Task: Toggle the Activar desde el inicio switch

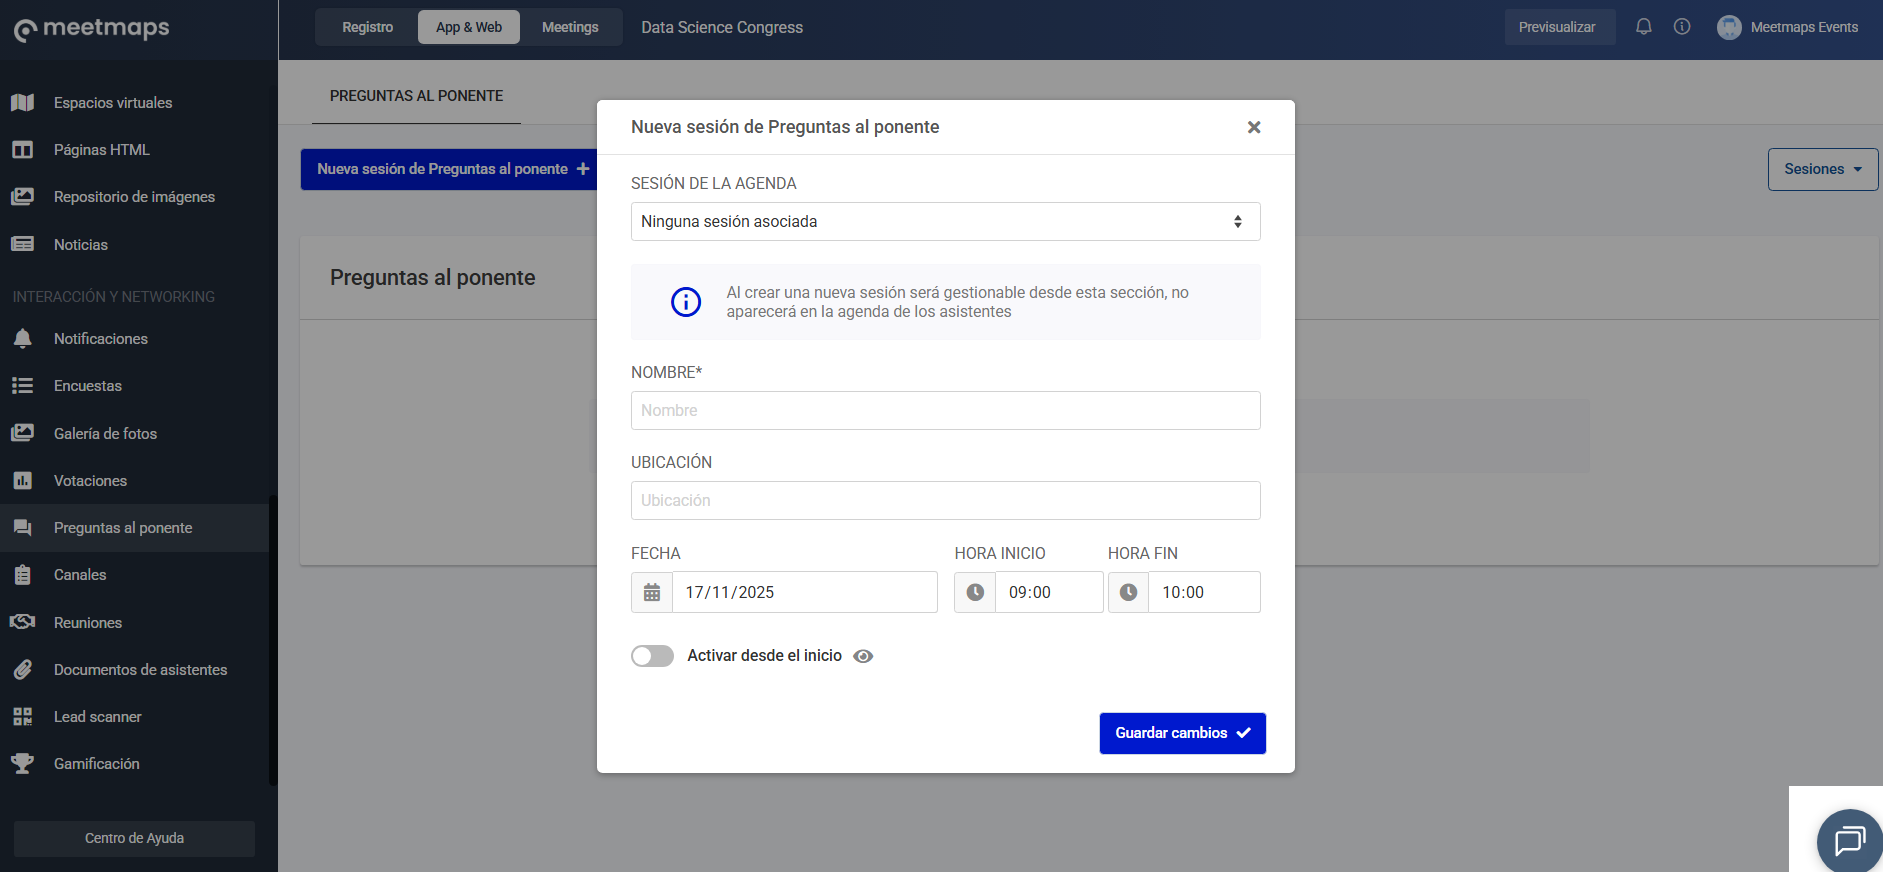Action: tap(652, 656)
